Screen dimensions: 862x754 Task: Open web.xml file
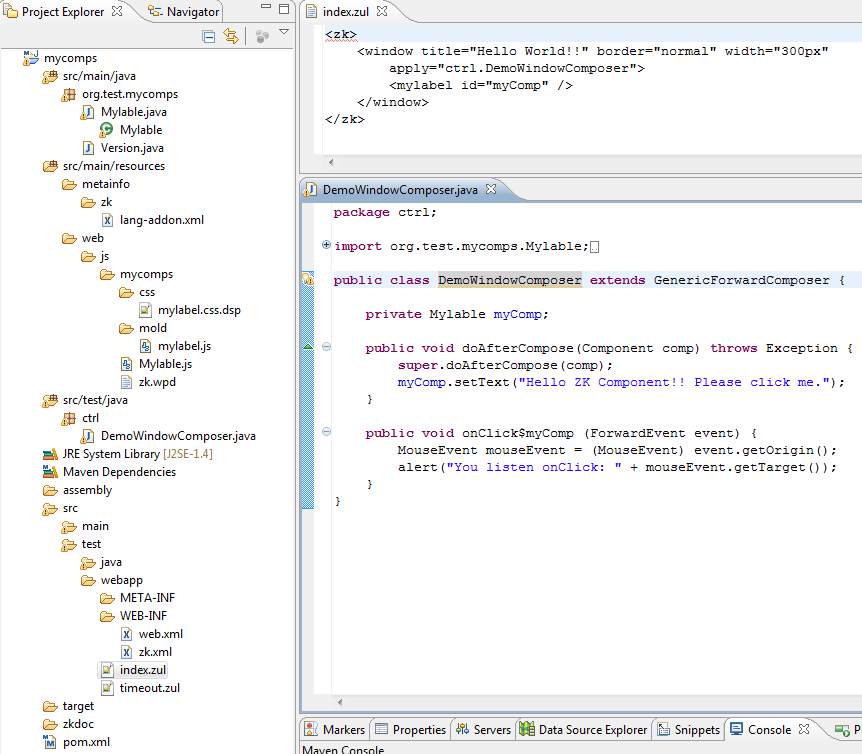click(161, 634)
